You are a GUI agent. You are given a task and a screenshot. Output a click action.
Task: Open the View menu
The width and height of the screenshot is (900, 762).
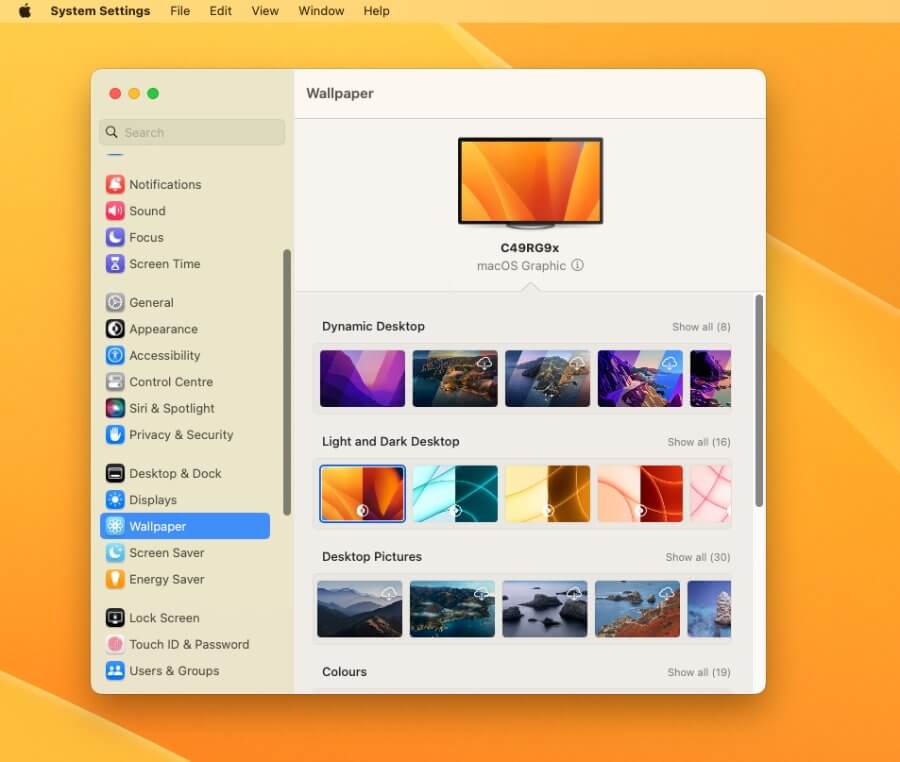[264, 11]
